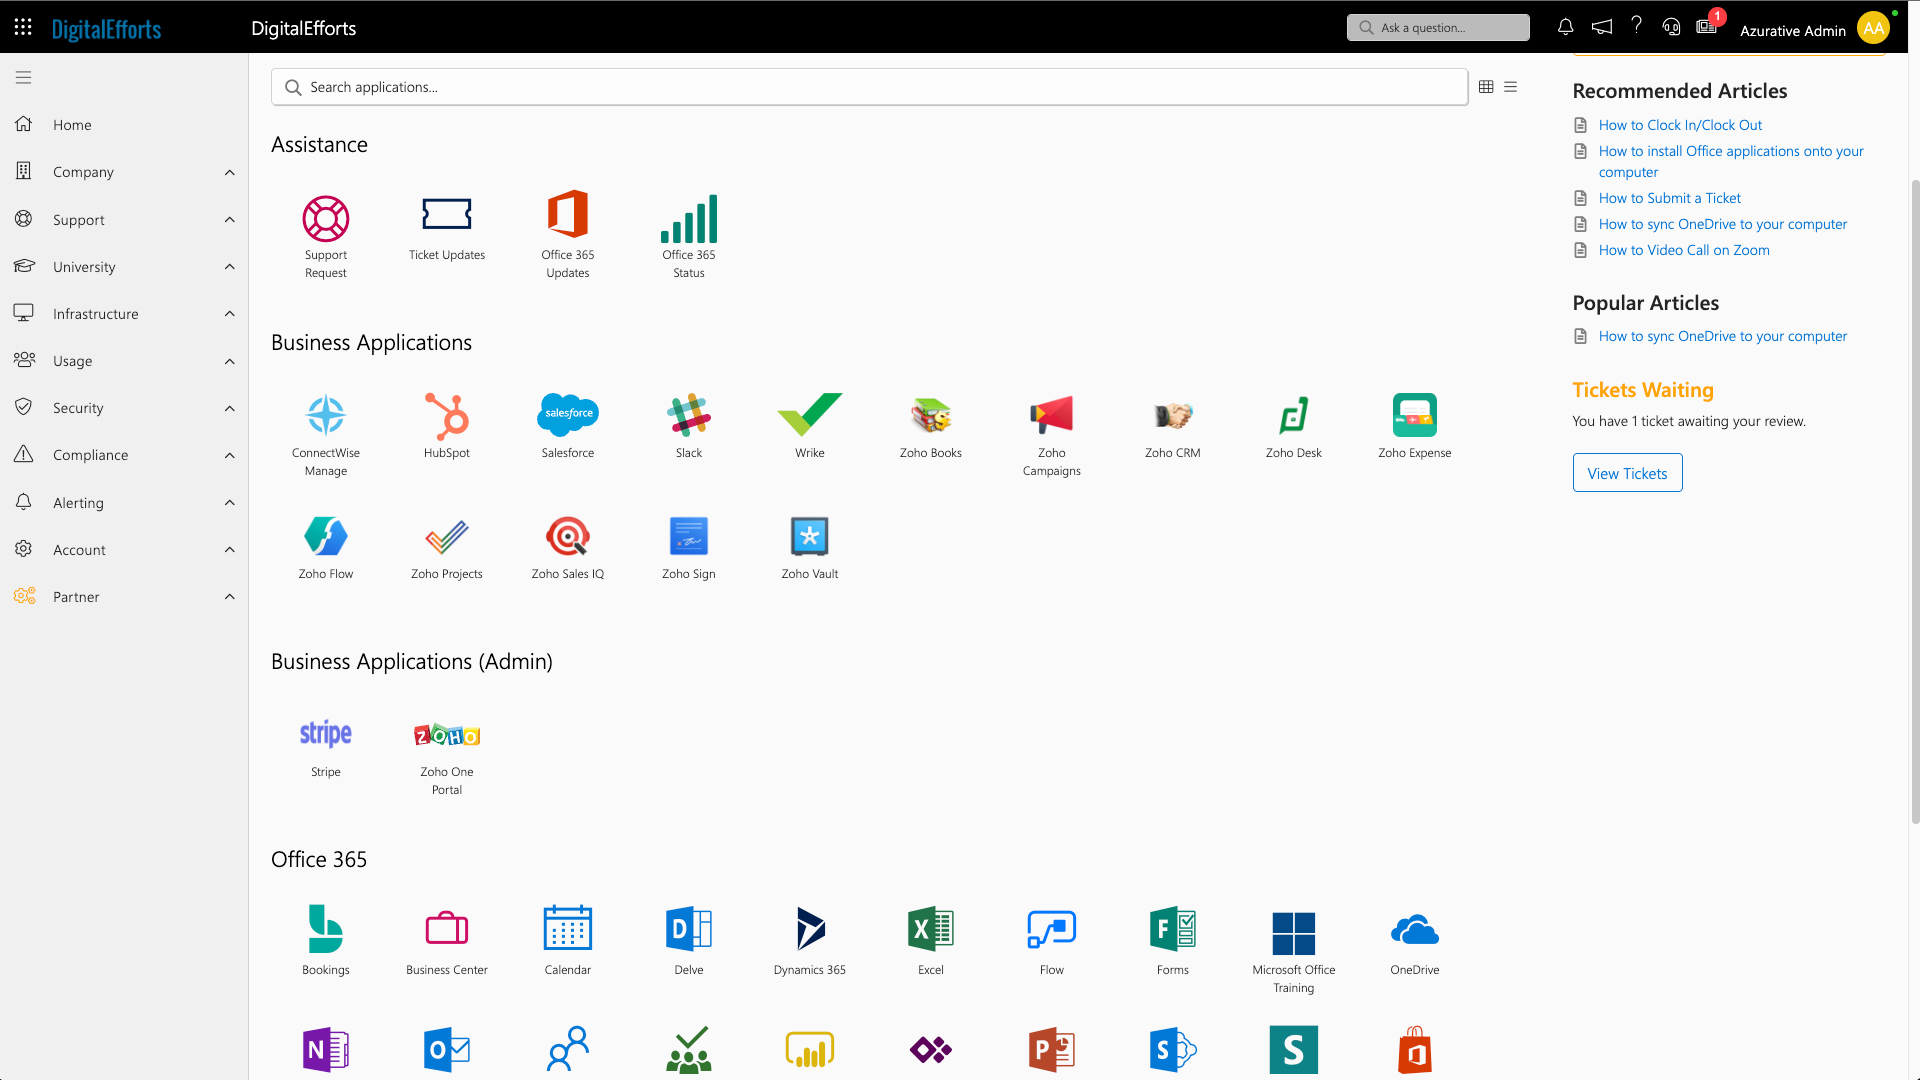Viewport: 1920px width, 1080px height.
Task: Open the news icon with red badge
Action: (x=1708, y=25)
